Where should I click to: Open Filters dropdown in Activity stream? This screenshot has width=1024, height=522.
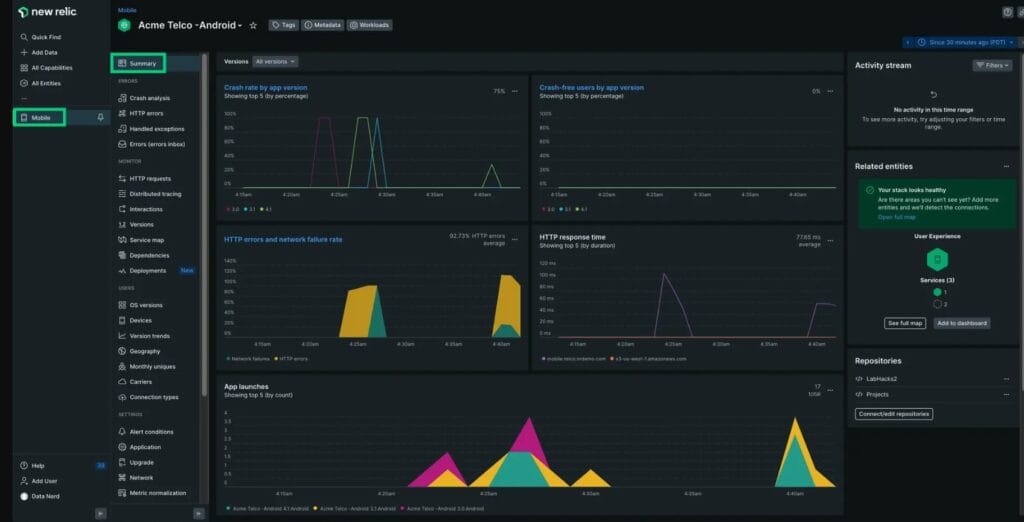pyautogui.click(x=992, y=65)
